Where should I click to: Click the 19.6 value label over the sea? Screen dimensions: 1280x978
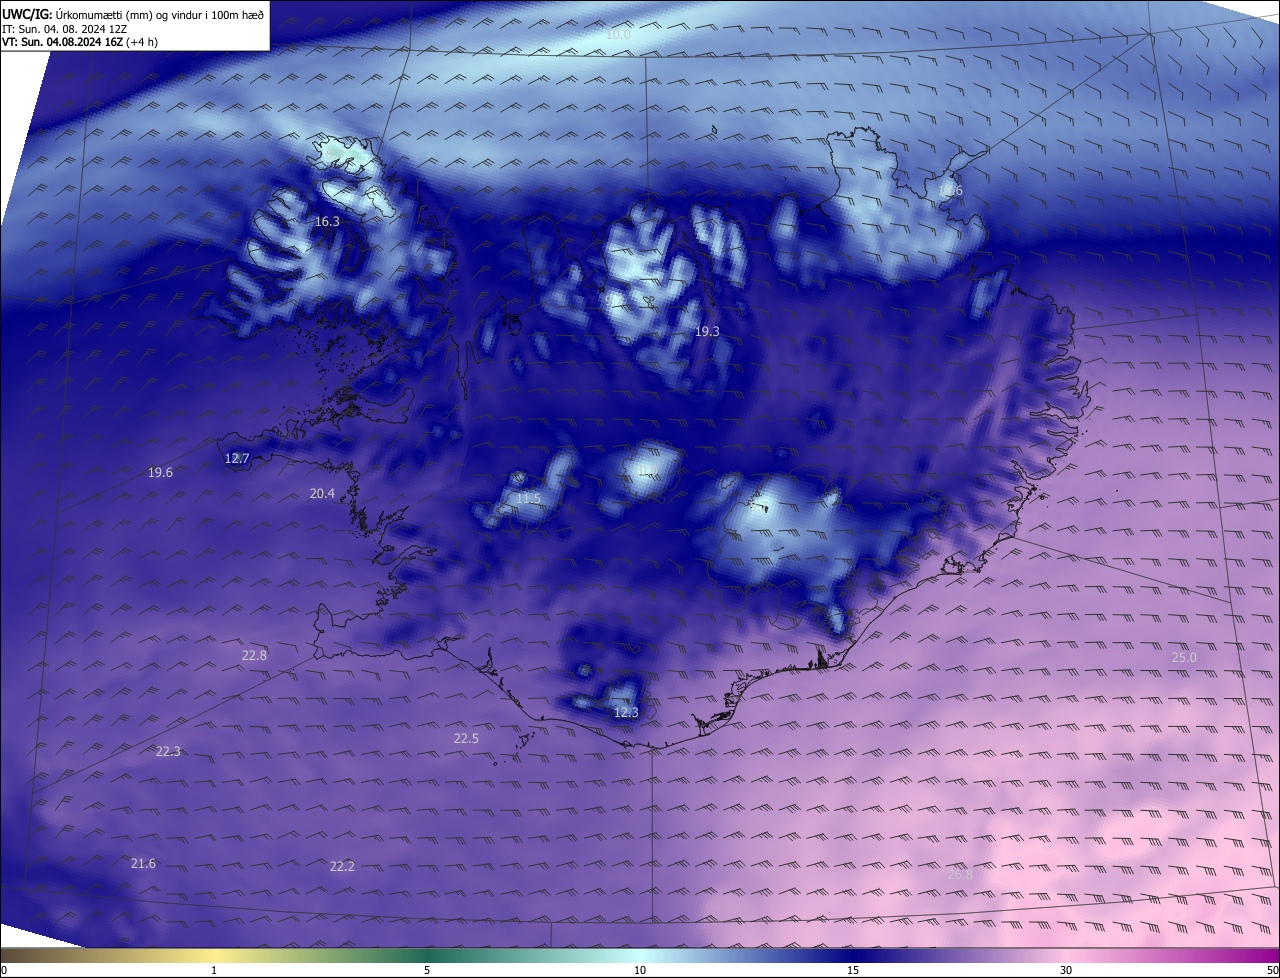160,472
